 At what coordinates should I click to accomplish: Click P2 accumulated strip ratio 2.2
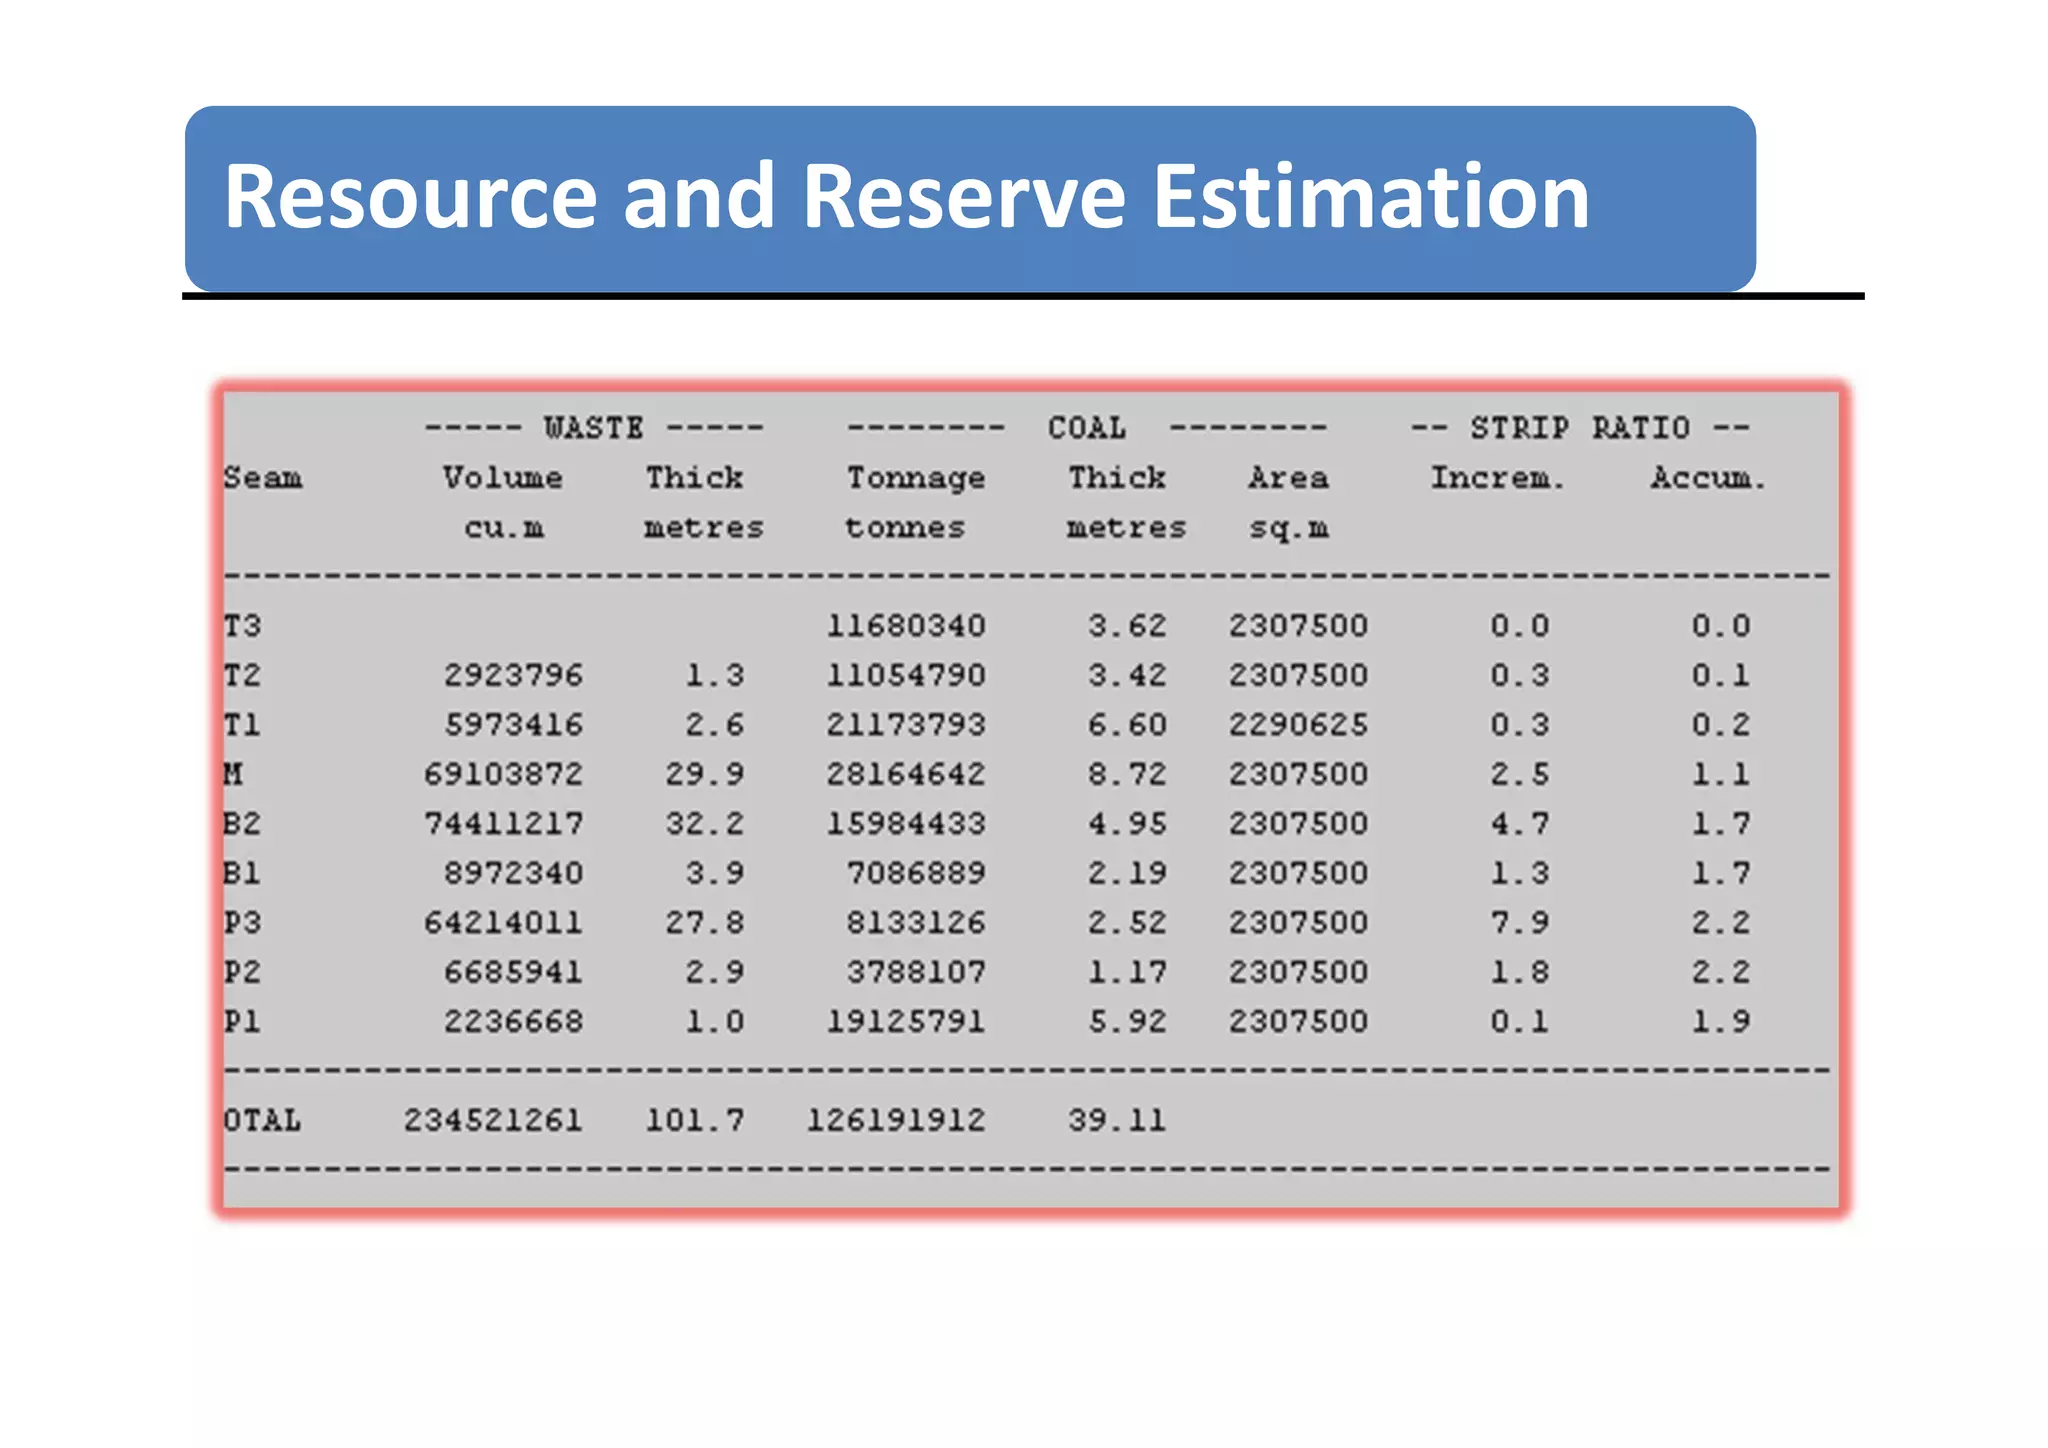tap(1720, 972)
